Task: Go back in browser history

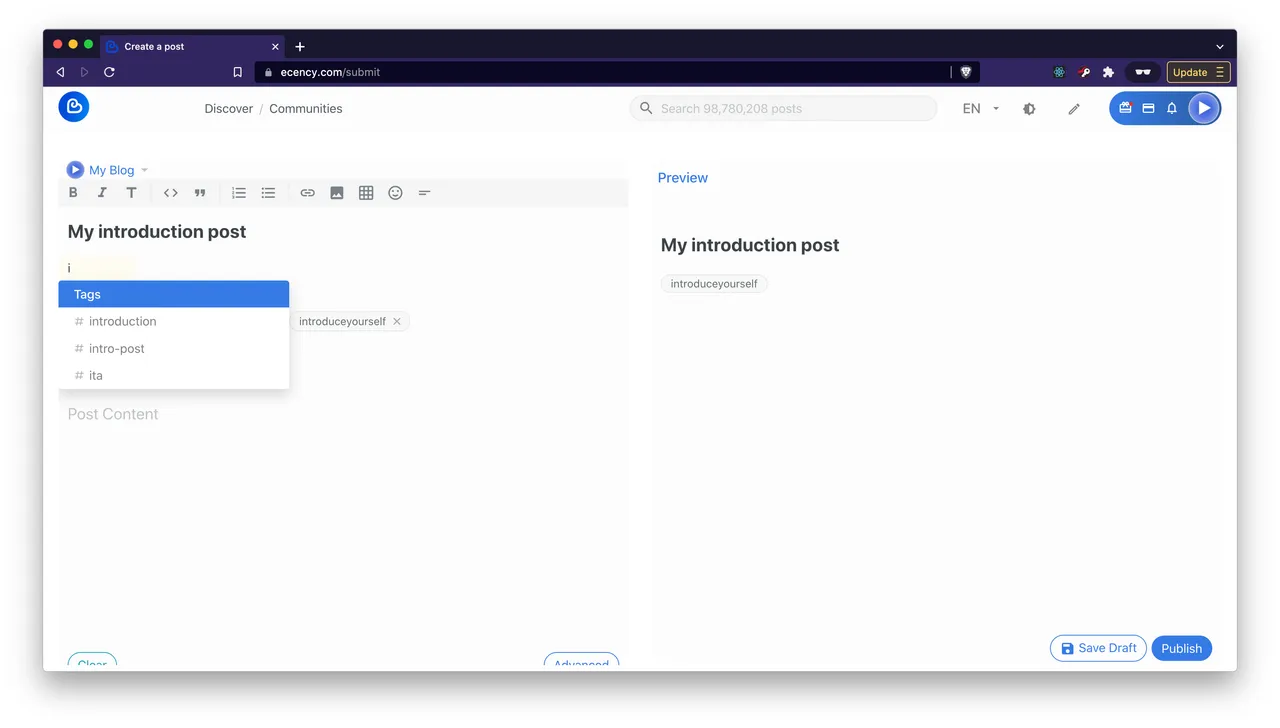Action: tap(60, 72)
